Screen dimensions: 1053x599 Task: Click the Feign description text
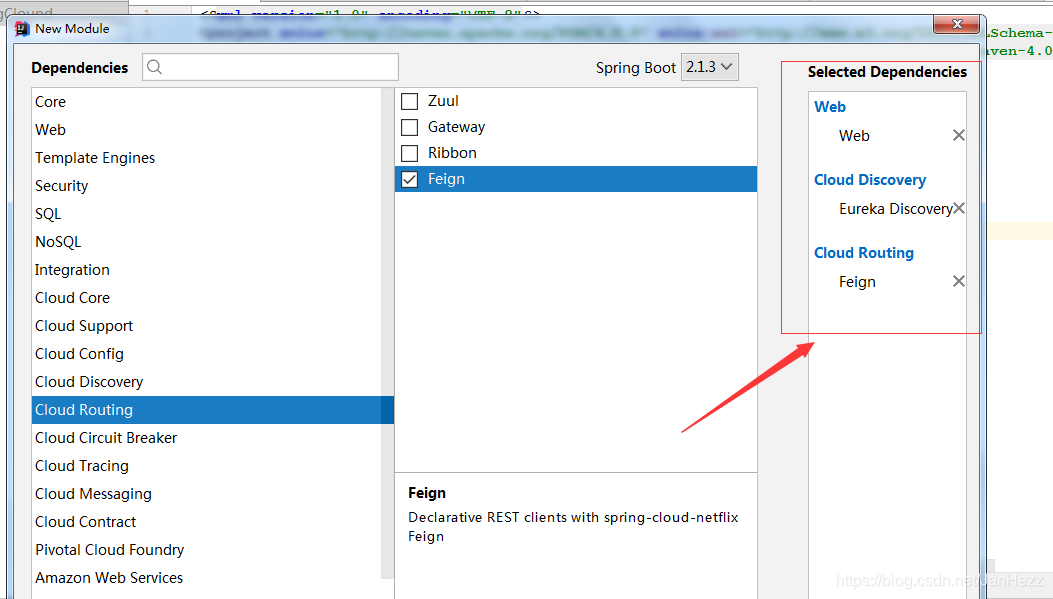click(x=573, y=527)
